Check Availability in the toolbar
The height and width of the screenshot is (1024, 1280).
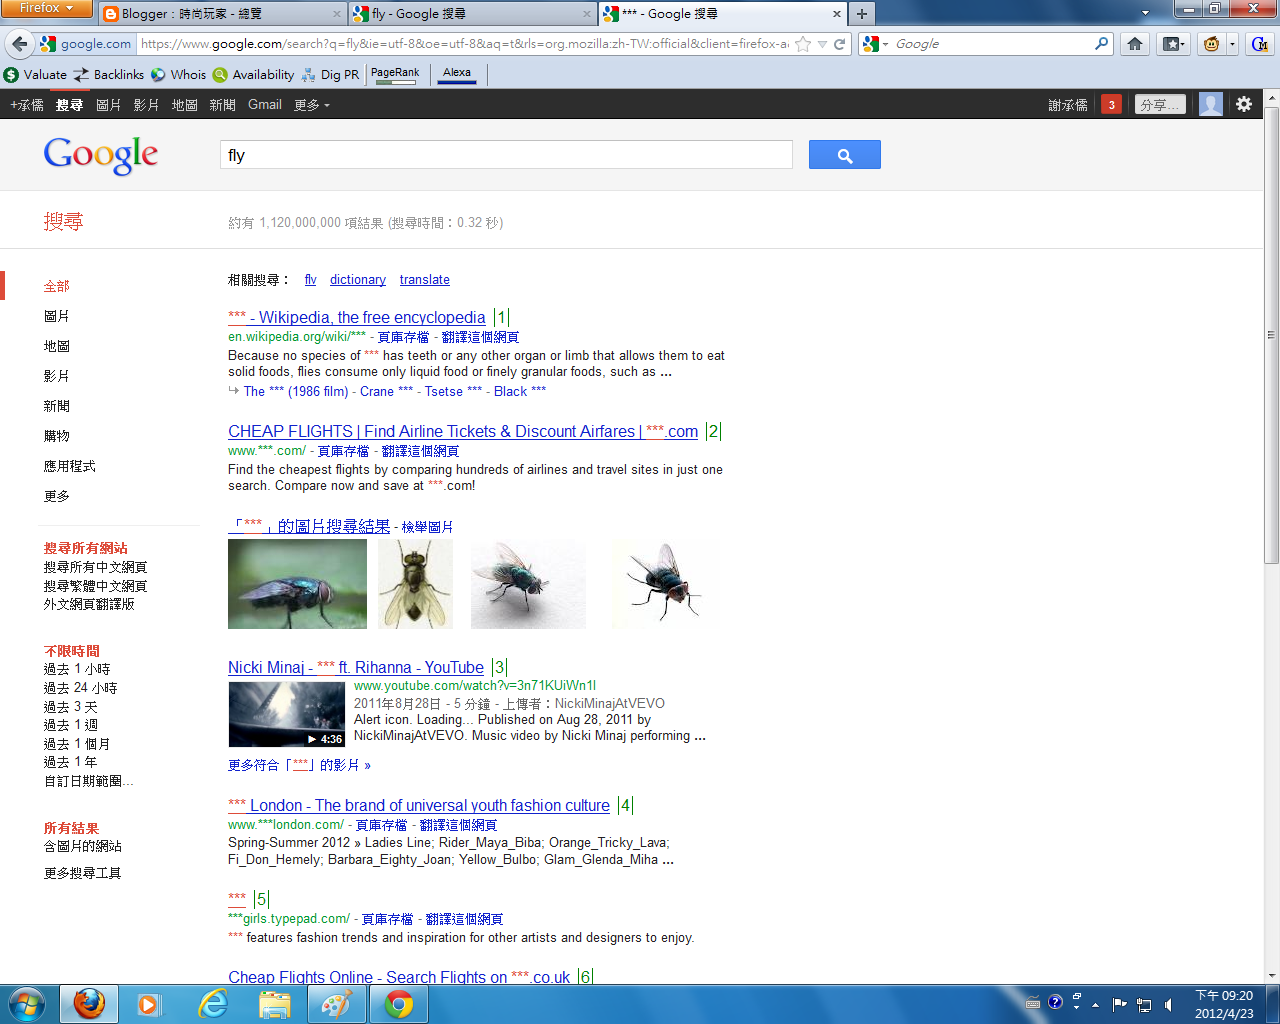(253, 75)
